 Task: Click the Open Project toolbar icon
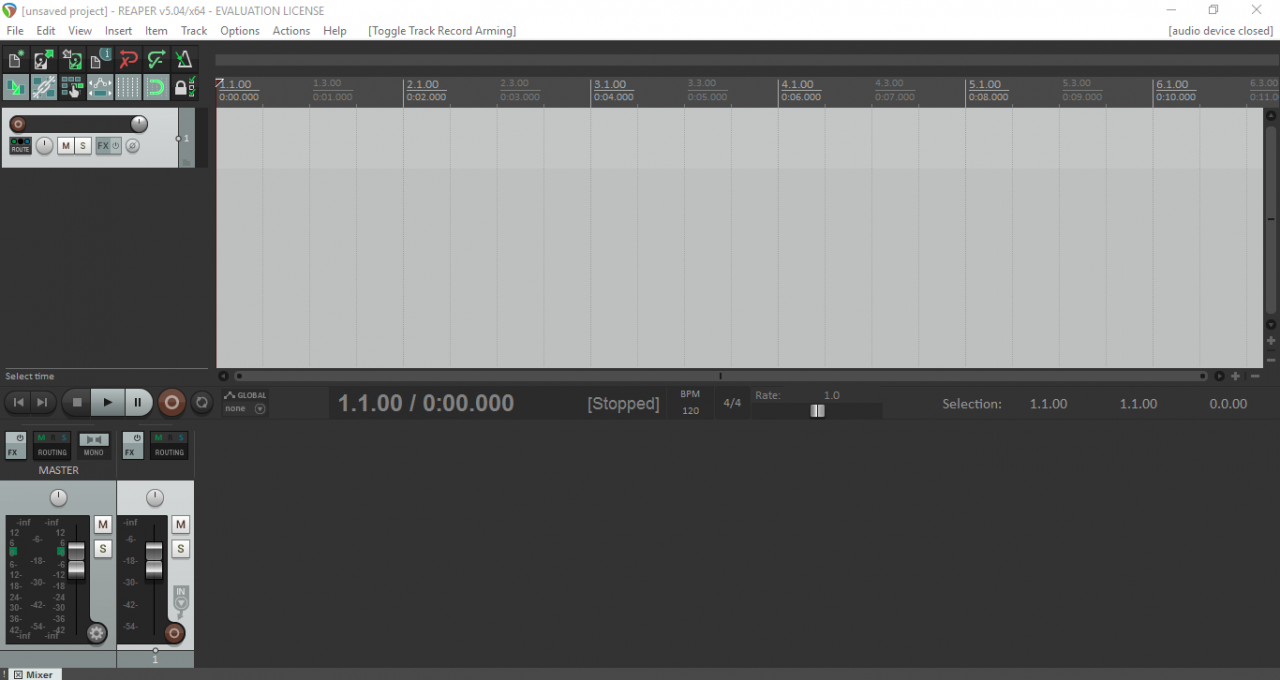click(43, 60)
